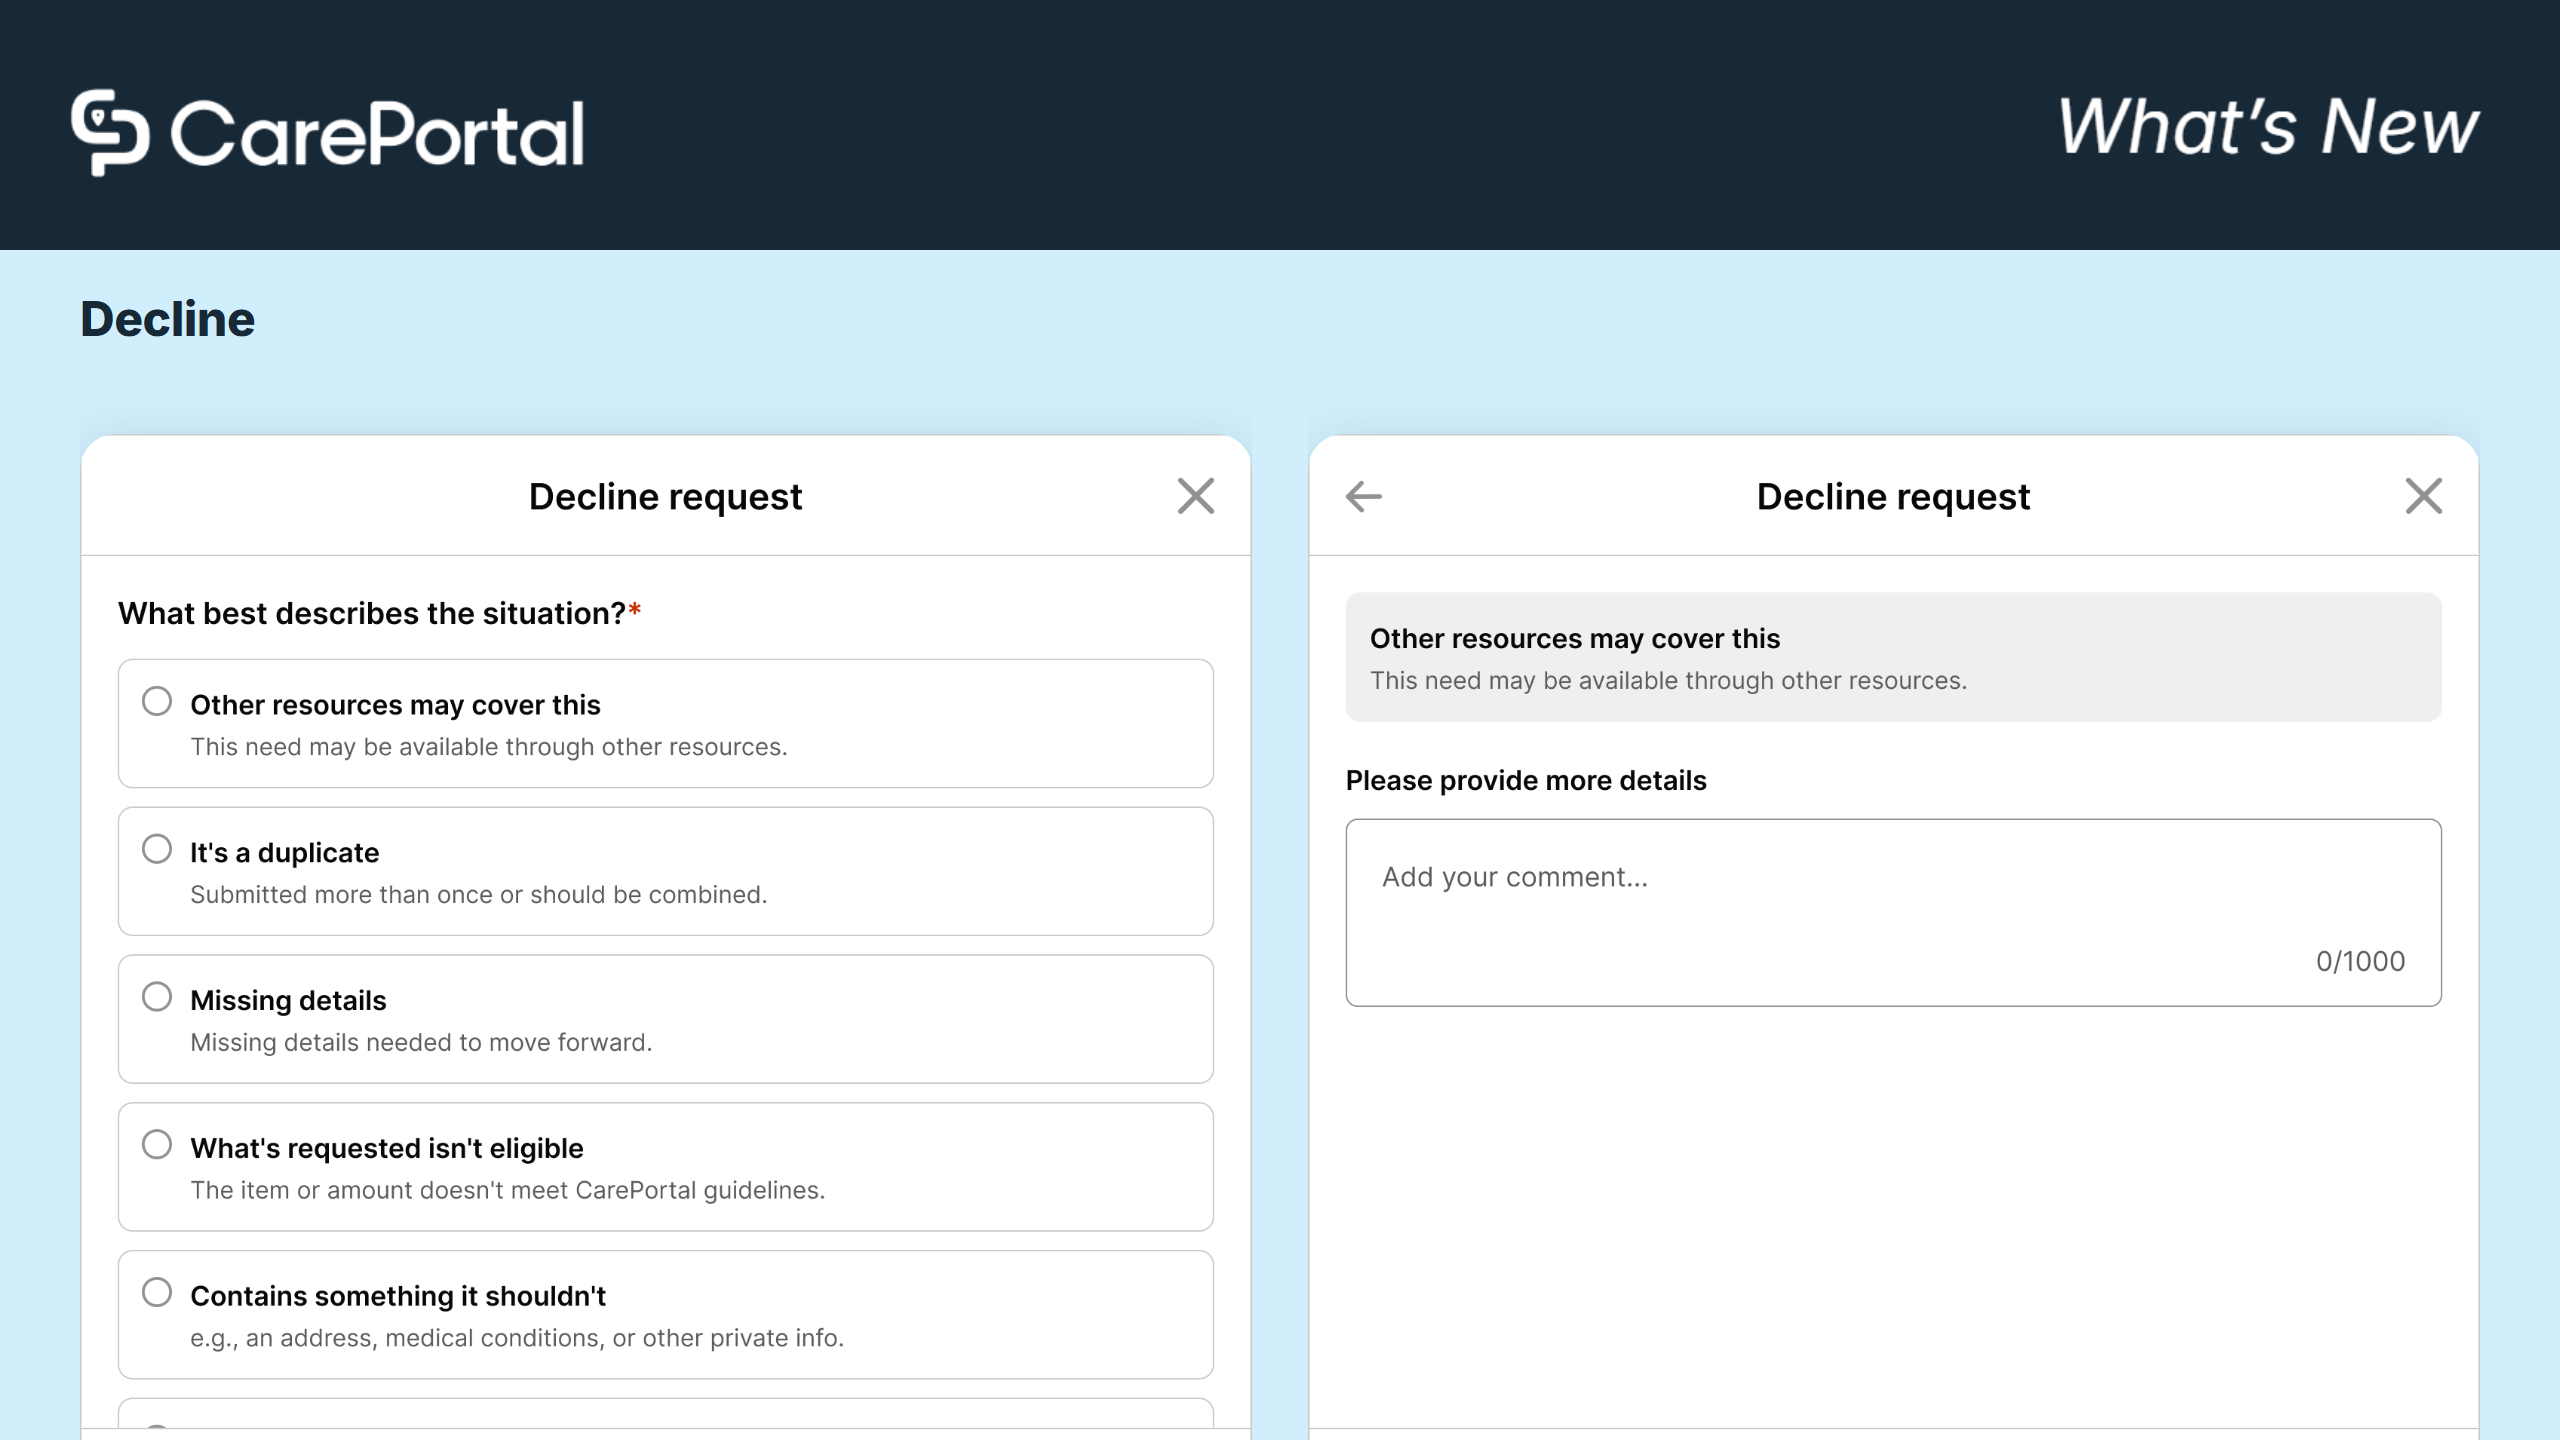Click 'The item or amount doesn't meet CarePortal guidelines.' text
Viewport: 2560px width, 1440px height.
click(x=508, y=1190)
